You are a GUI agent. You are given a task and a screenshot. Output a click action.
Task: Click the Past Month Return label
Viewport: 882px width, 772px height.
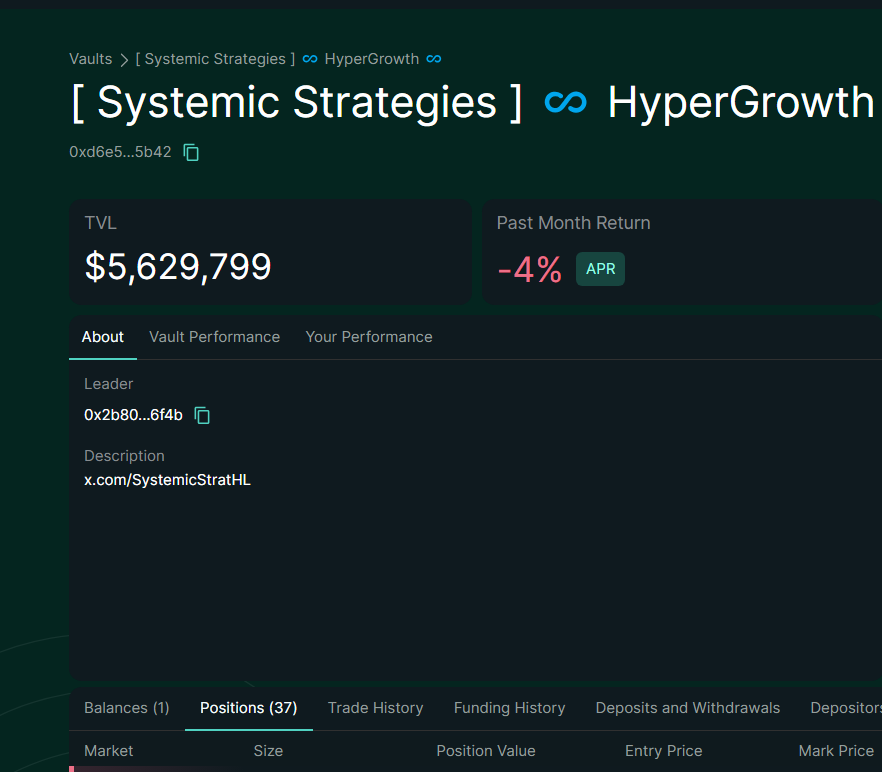pyautogui.click(x=573, y=223)
